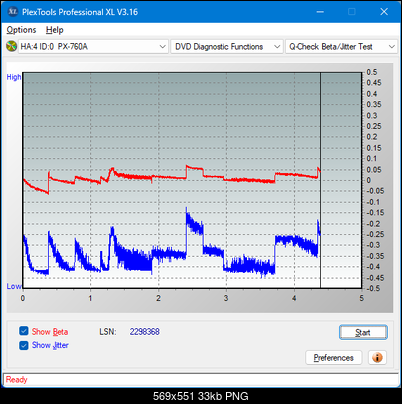Click the disc icon beside the drive selector

pyautogui.click(x=12, y=46)
